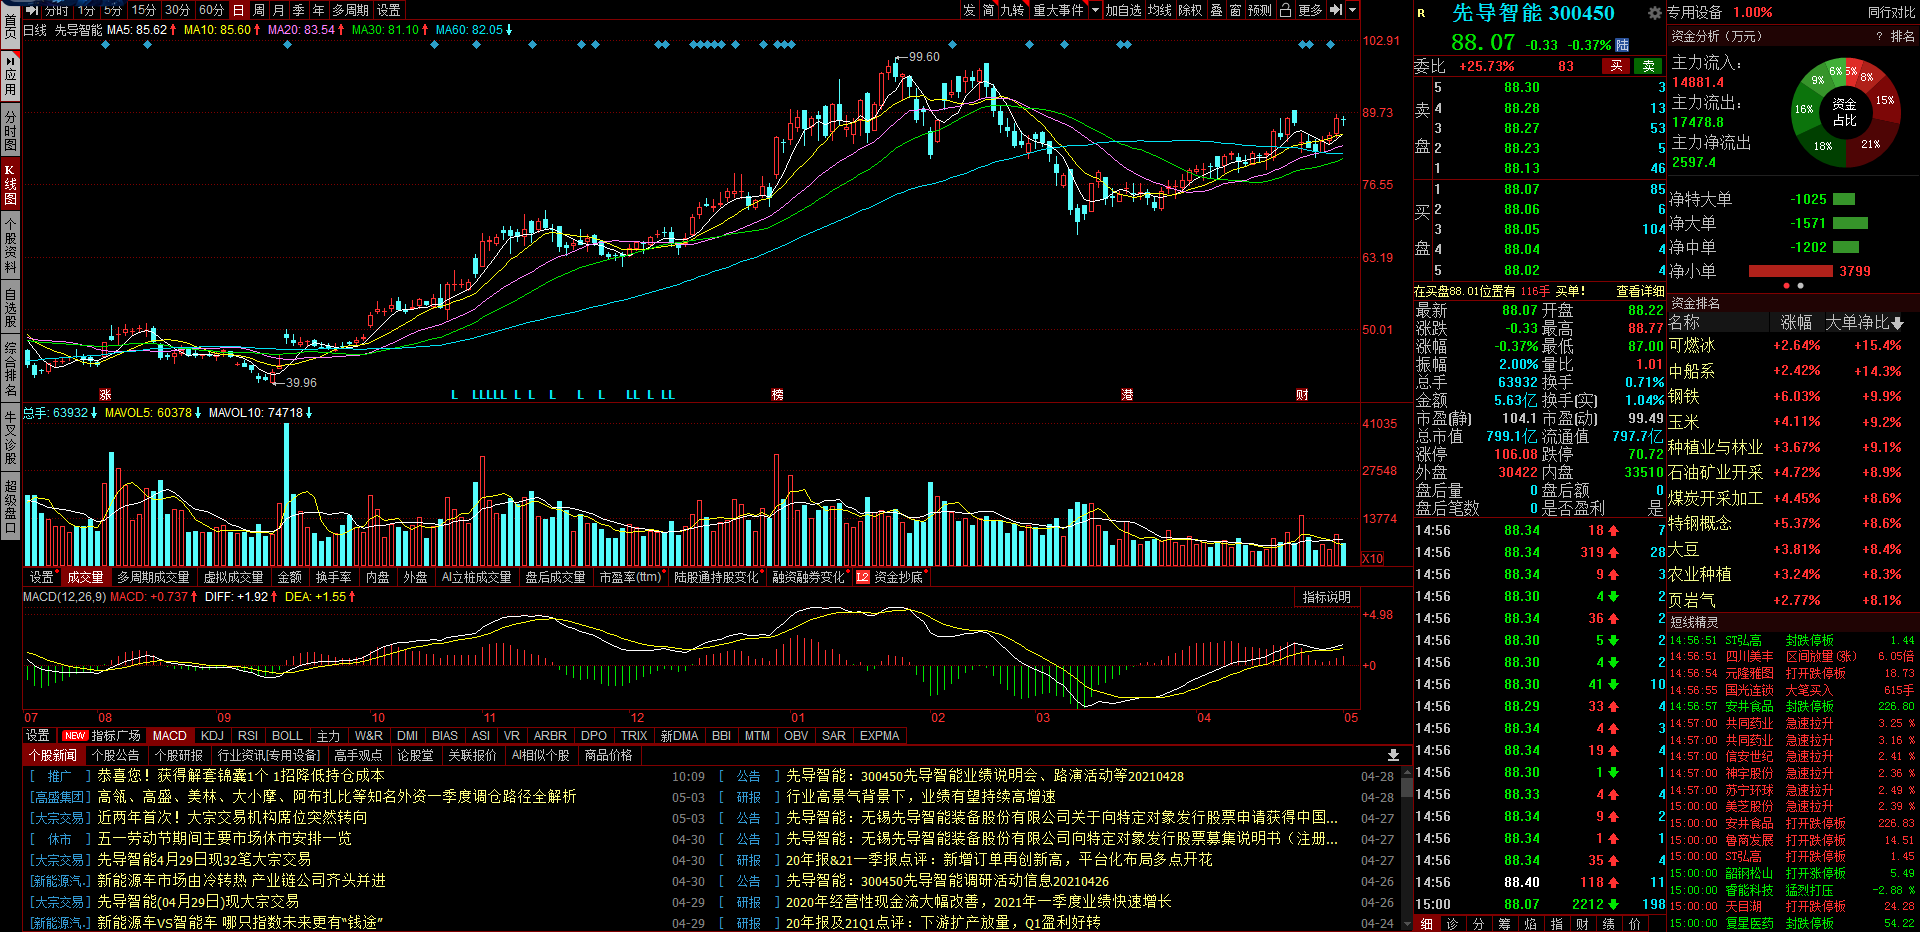Toggle 除权 ex-rights adjustment
The width and height of the screenshot is (1920, 932).
click(1190, 10)
